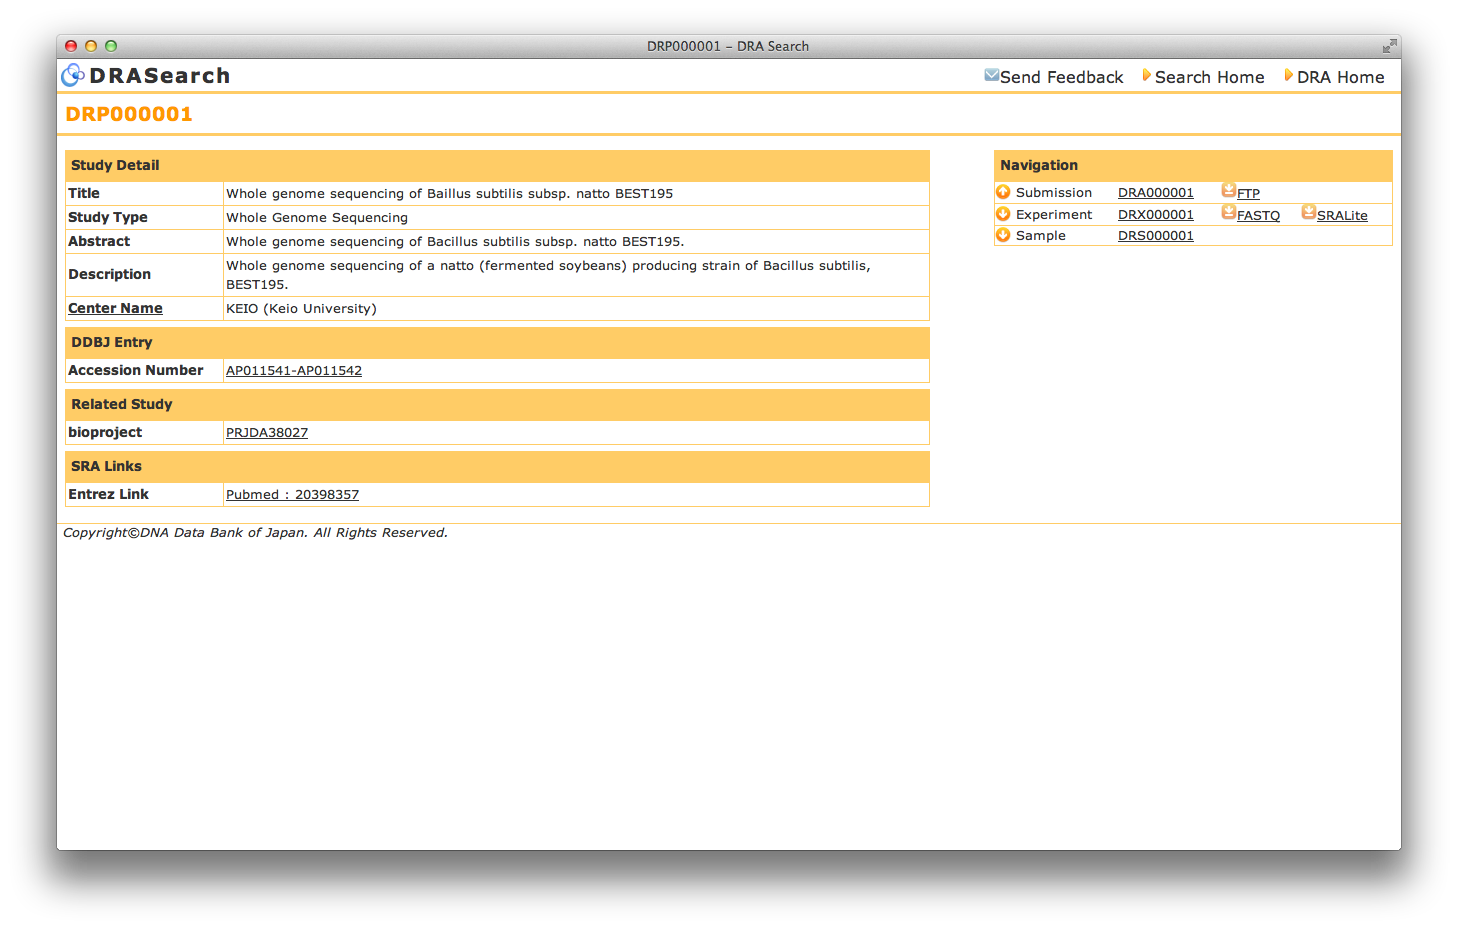Screen dimensions: 1458x929
Task: Open the FTP link for the submission
Action: pyautogui.click(x=1248, y=194)
